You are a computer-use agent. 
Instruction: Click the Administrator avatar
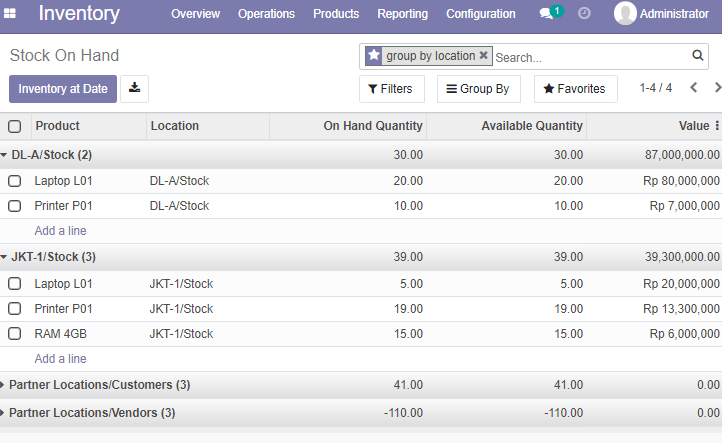click(625, 13)
